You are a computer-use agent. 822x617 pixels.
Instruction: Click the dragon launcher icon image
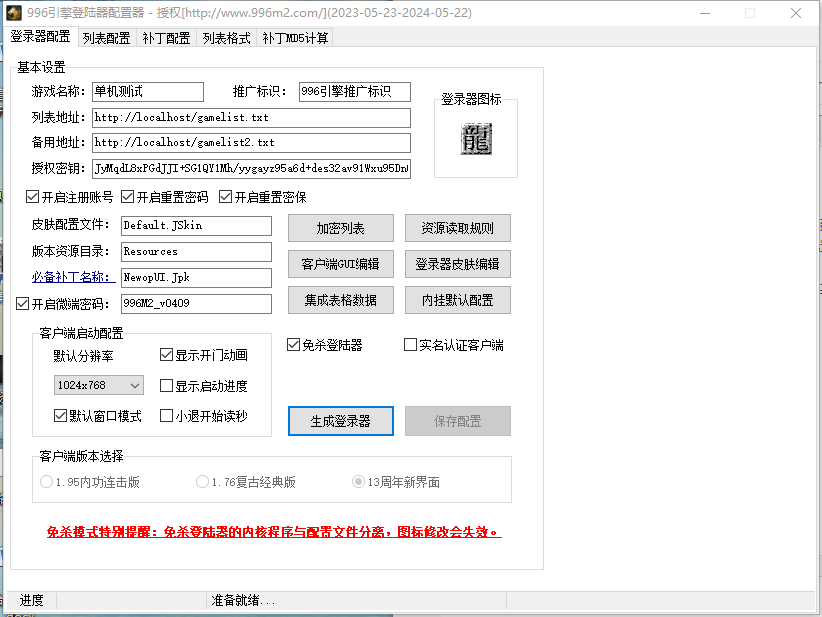click(476, 139)
